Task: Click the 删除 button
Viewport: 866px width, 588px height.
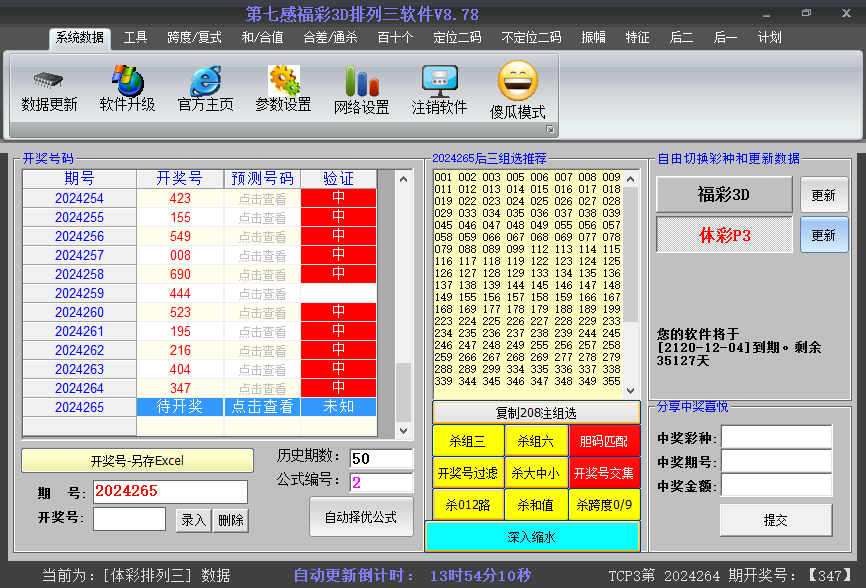Action: pos(231,520)
